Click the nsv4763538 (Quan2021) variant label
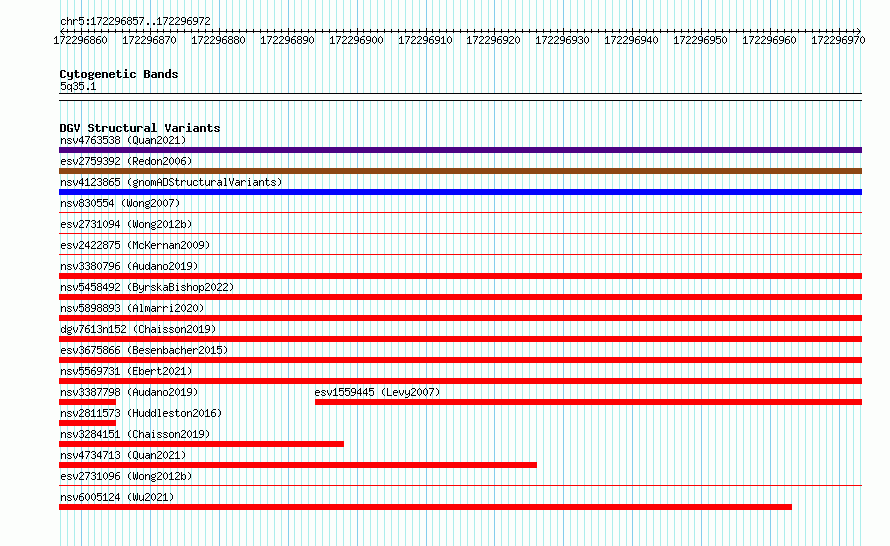The image size is (890, 546). coord(123,140)
